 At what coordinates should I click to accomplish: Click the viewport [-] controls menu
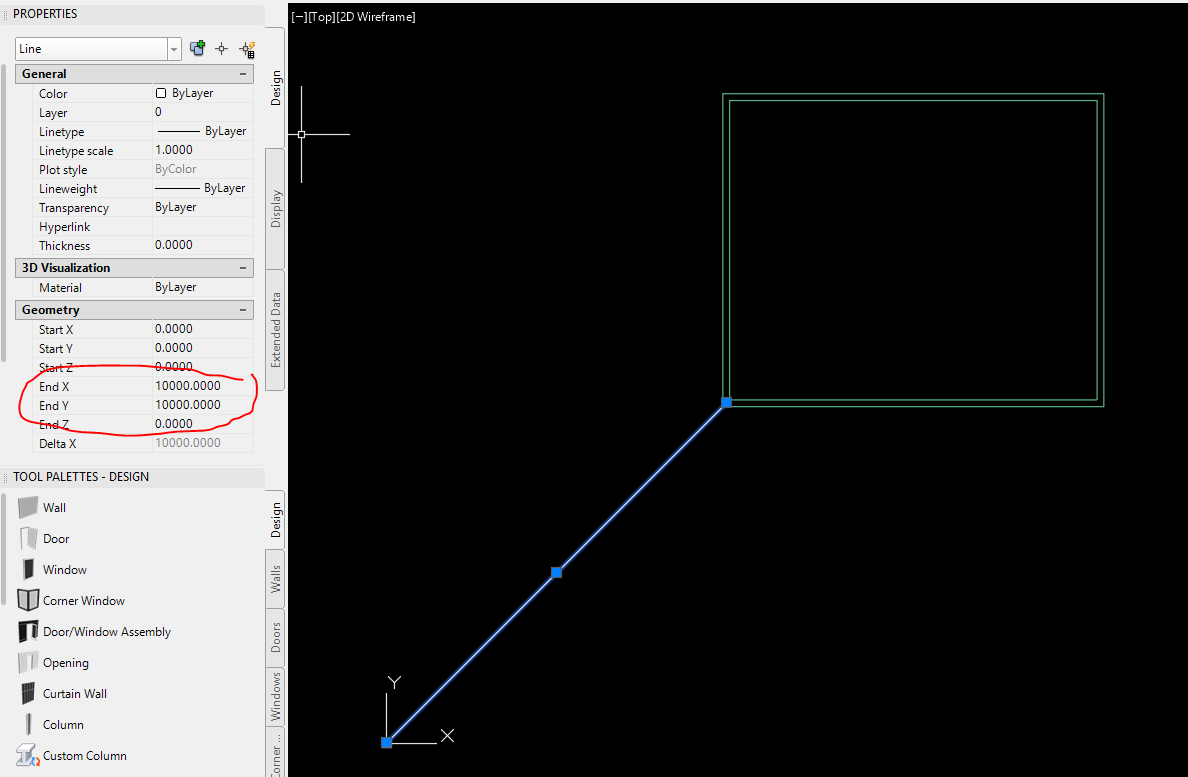[x=299, y=17]
